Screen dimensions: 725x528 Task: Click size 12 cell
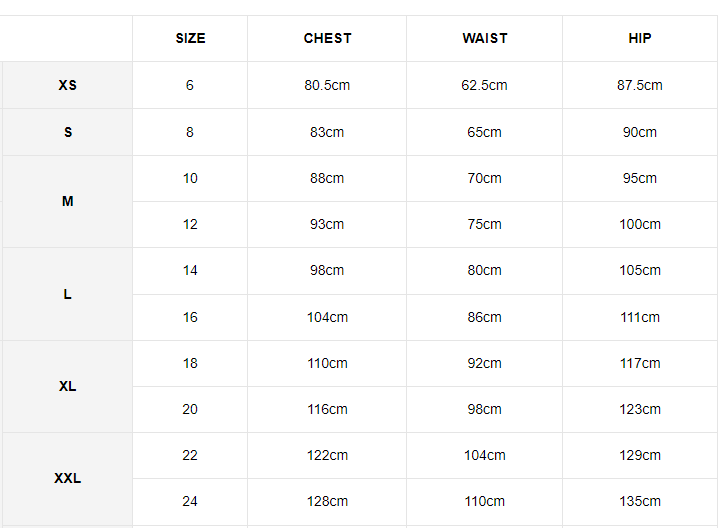pos(190,224)
